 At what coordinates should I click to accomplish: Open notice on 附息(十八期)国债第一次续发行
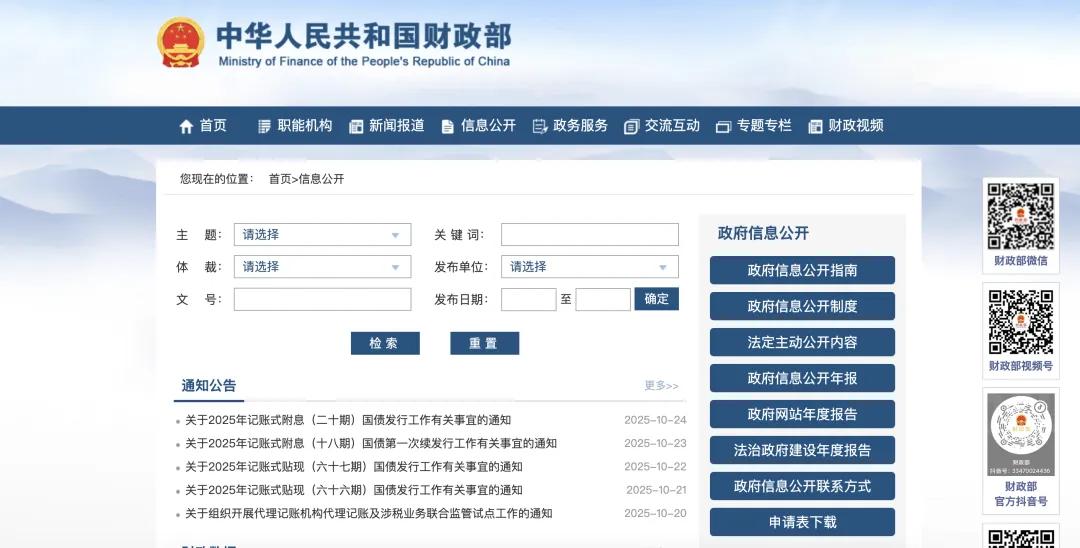point(371,443)
